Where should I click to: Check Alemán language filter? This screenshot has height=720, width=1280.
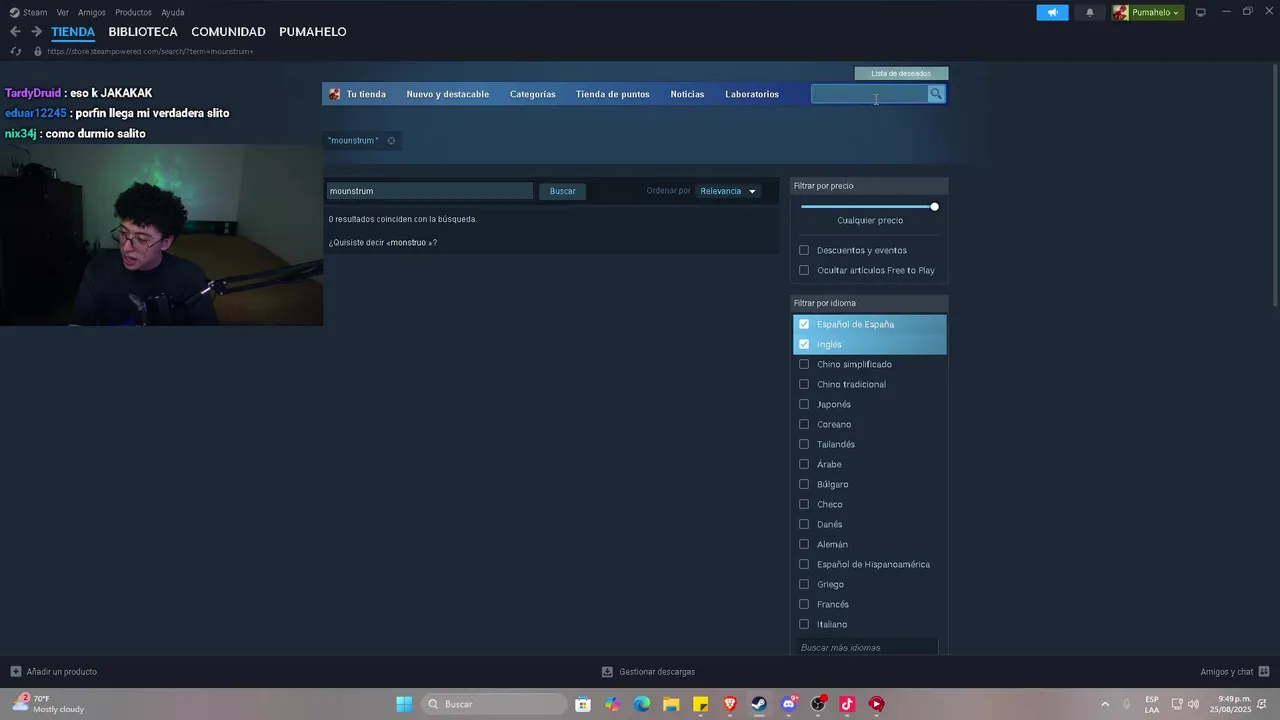click(804, 544)
